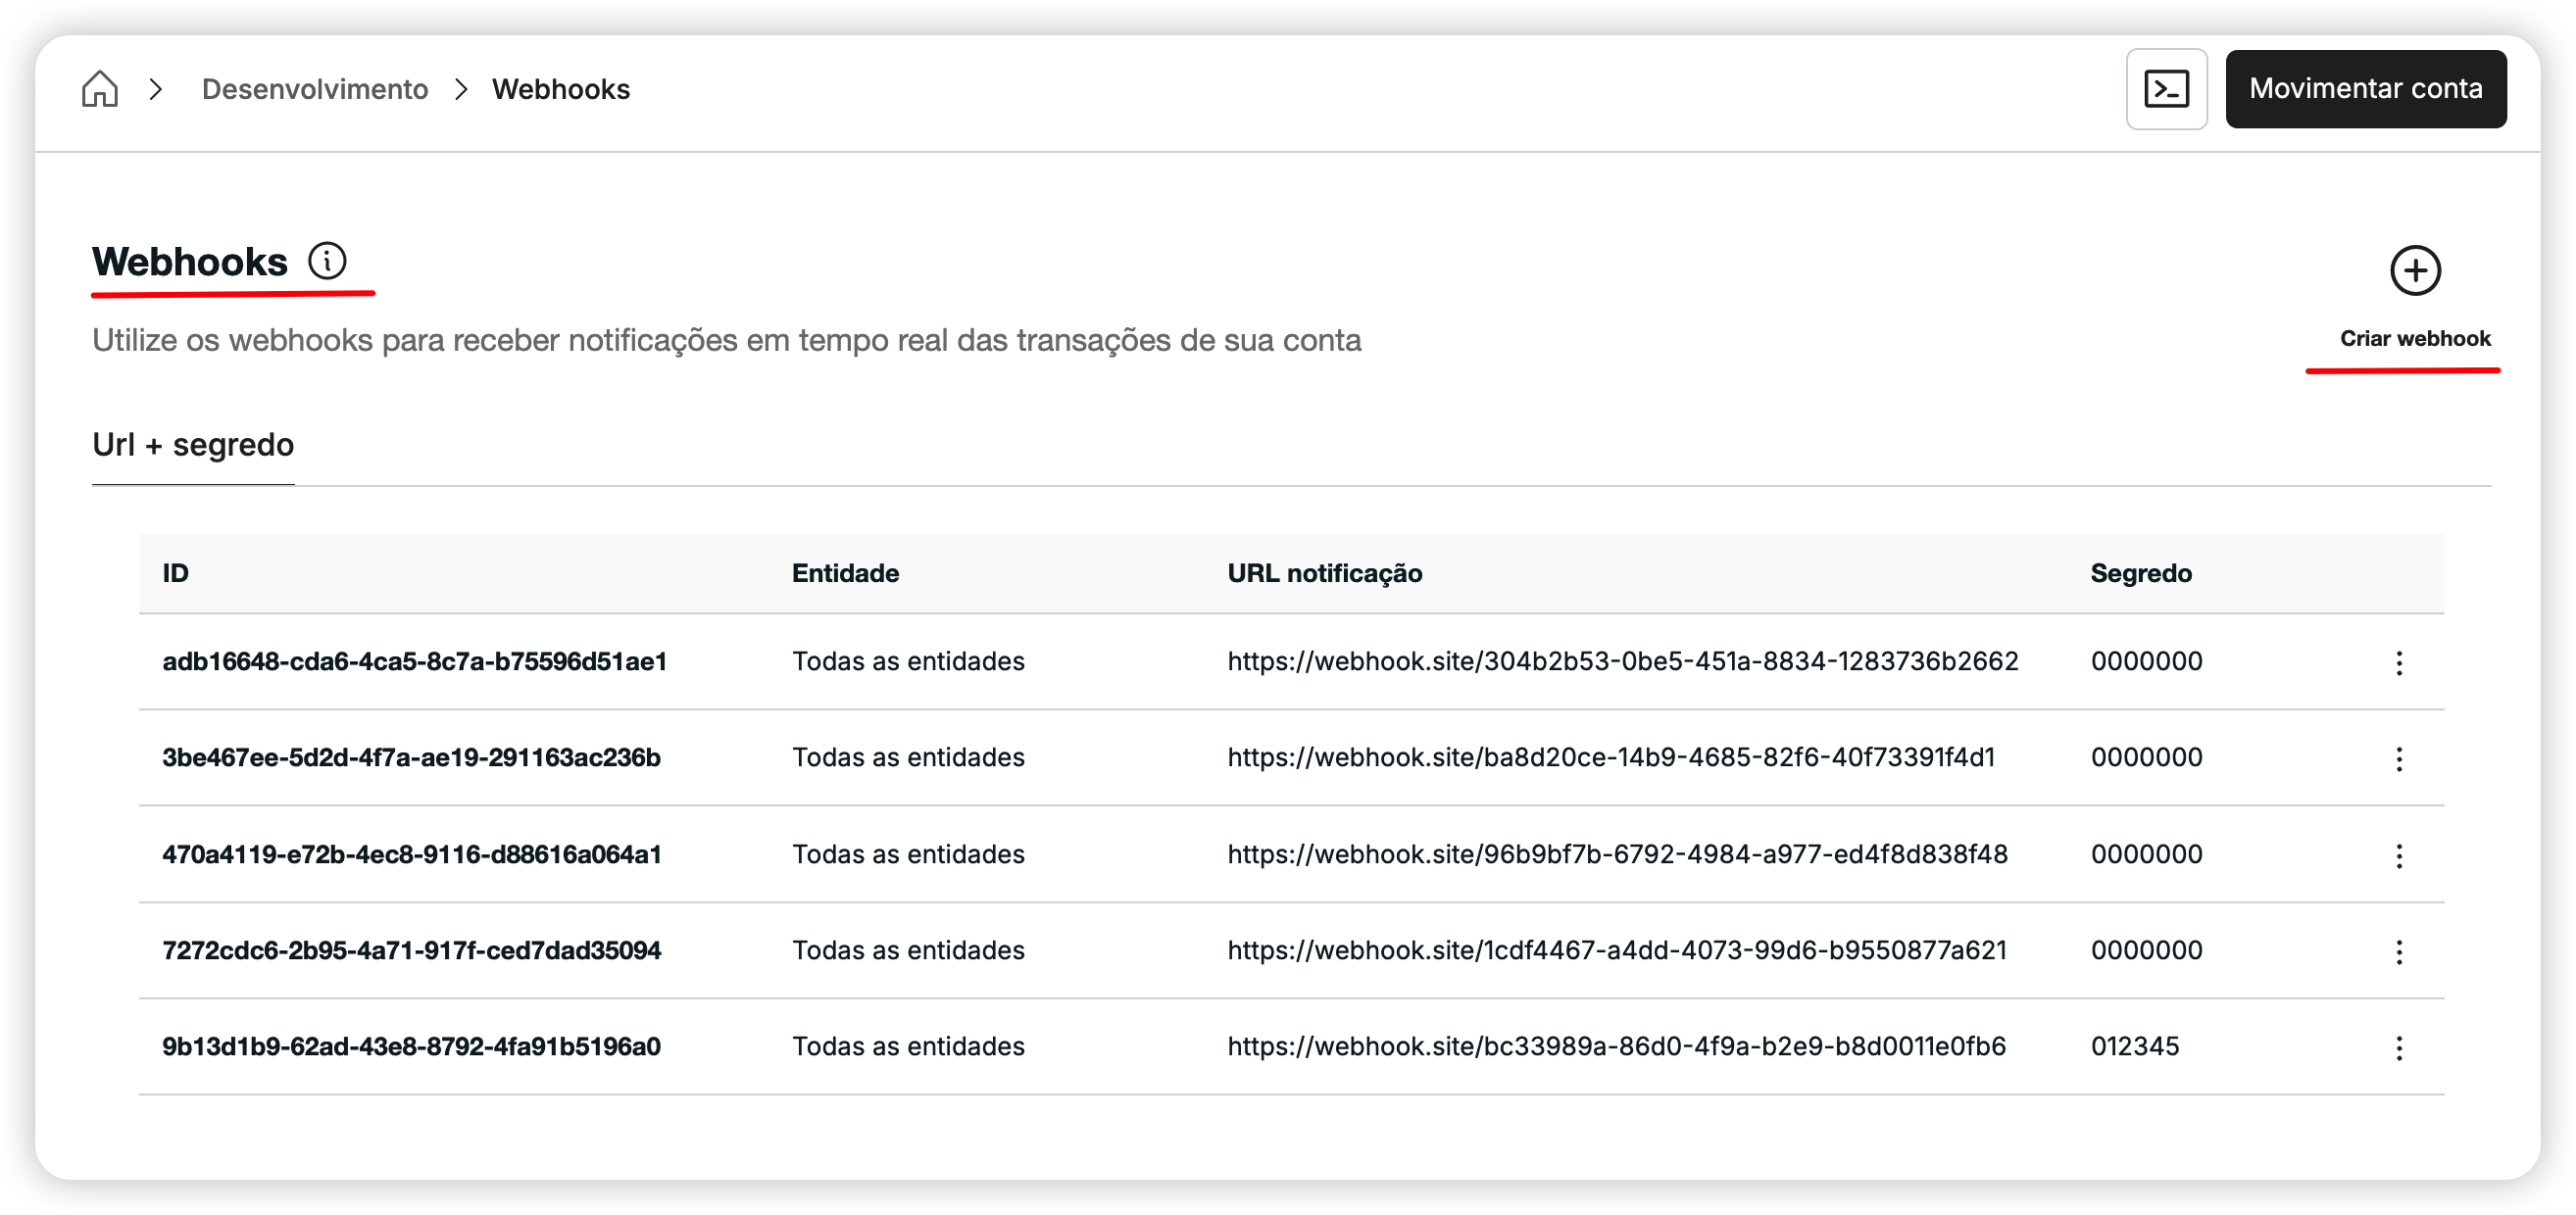Open Desenvolvimento from the breadcrumb
2576x1215 pixels.
coord(315,89)
